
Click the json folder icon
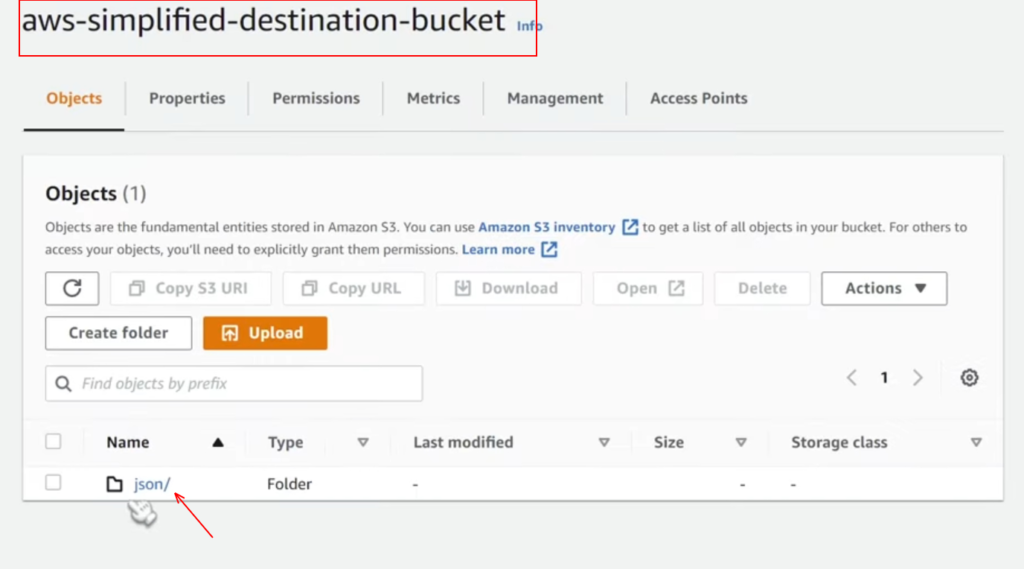(114, 484)
